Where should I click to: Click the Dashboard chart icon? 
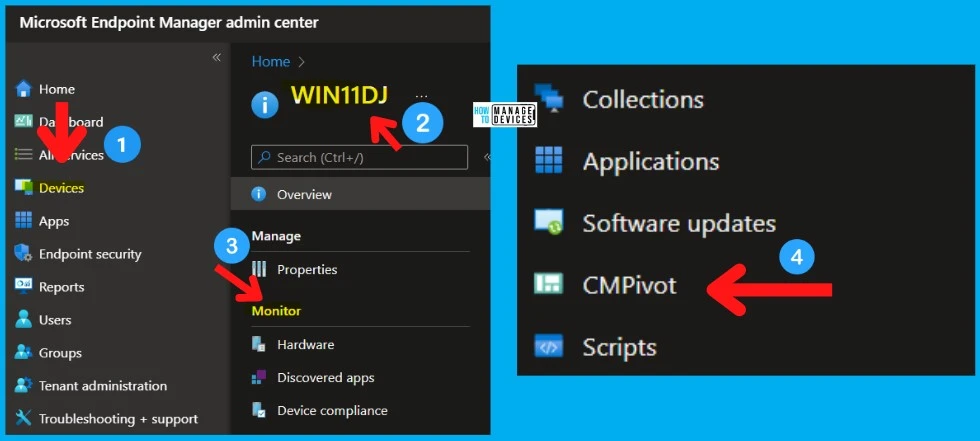23,122
